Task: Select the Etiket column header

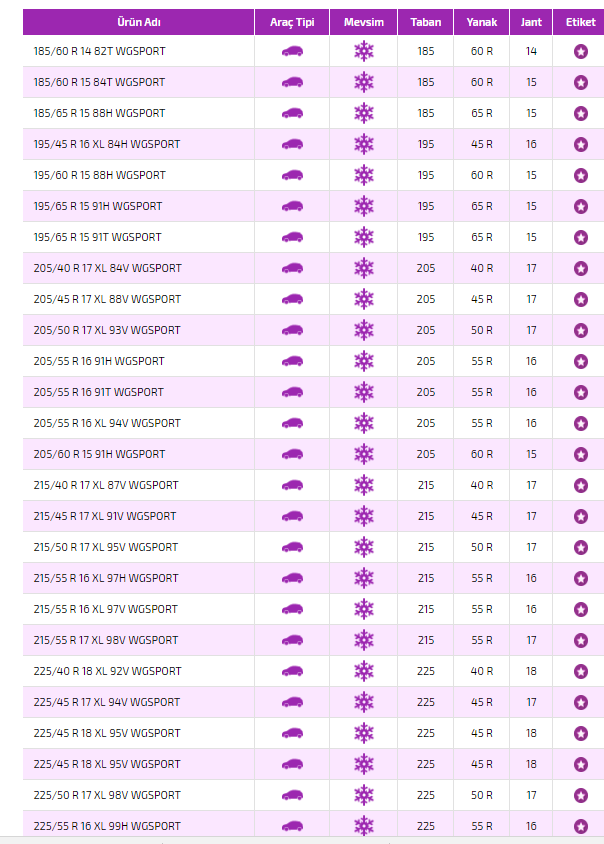Action: [x=581, y=22]
